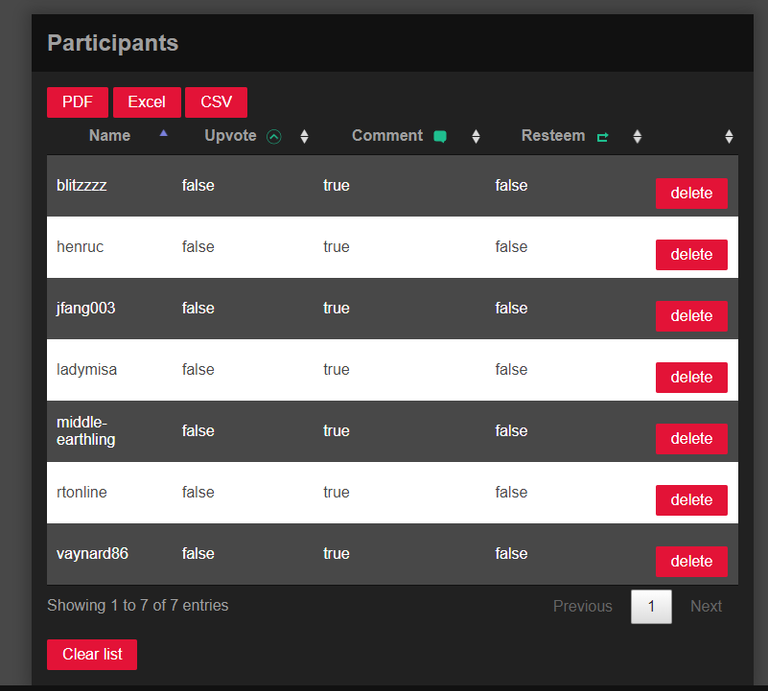
Task: Sort by Name using ascending arrow
Action: pyautogui.click(x=164, y=133)
